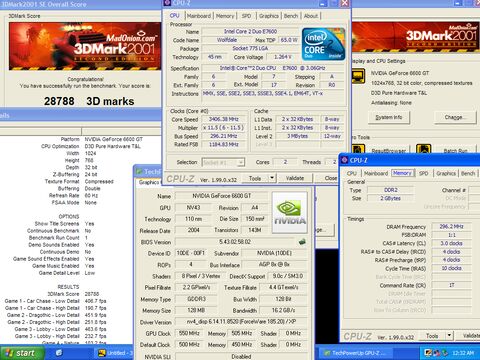Open the About tab in CPU-Z

click(311, 16)
